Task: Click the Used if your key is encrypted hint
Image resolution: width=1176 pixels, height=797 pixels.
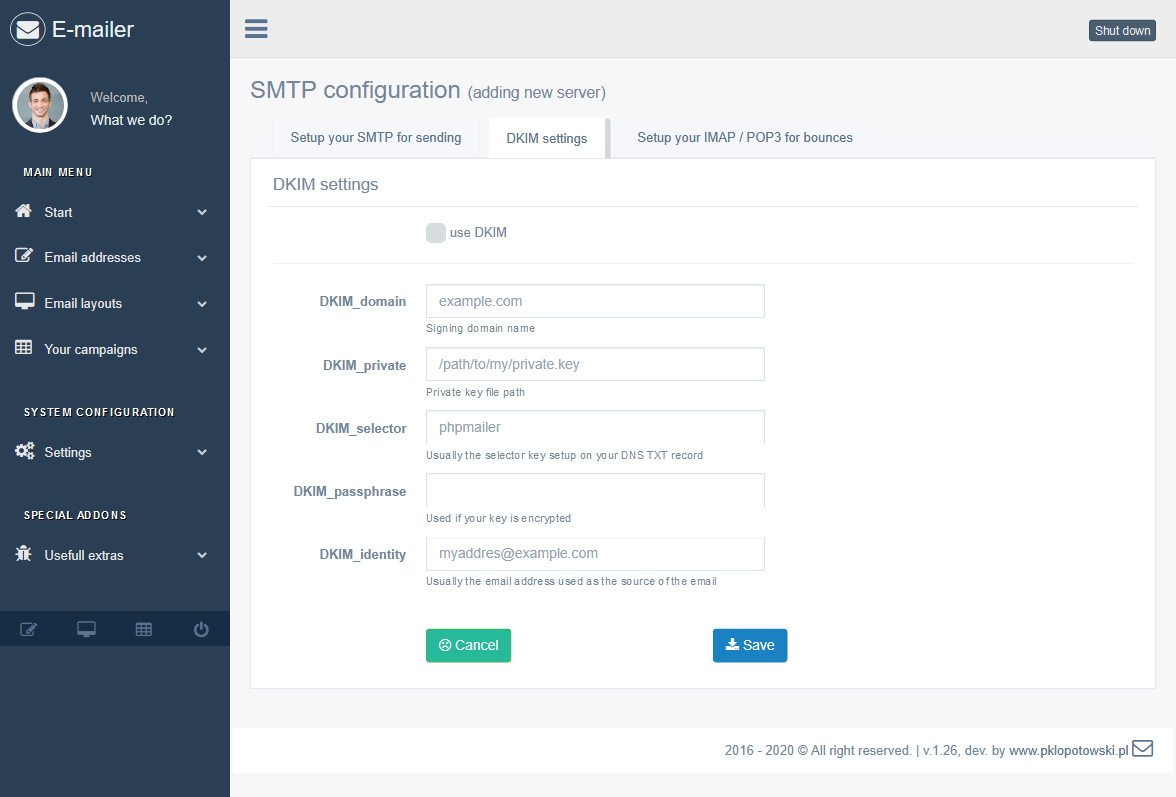Action: tap(499, 518)
